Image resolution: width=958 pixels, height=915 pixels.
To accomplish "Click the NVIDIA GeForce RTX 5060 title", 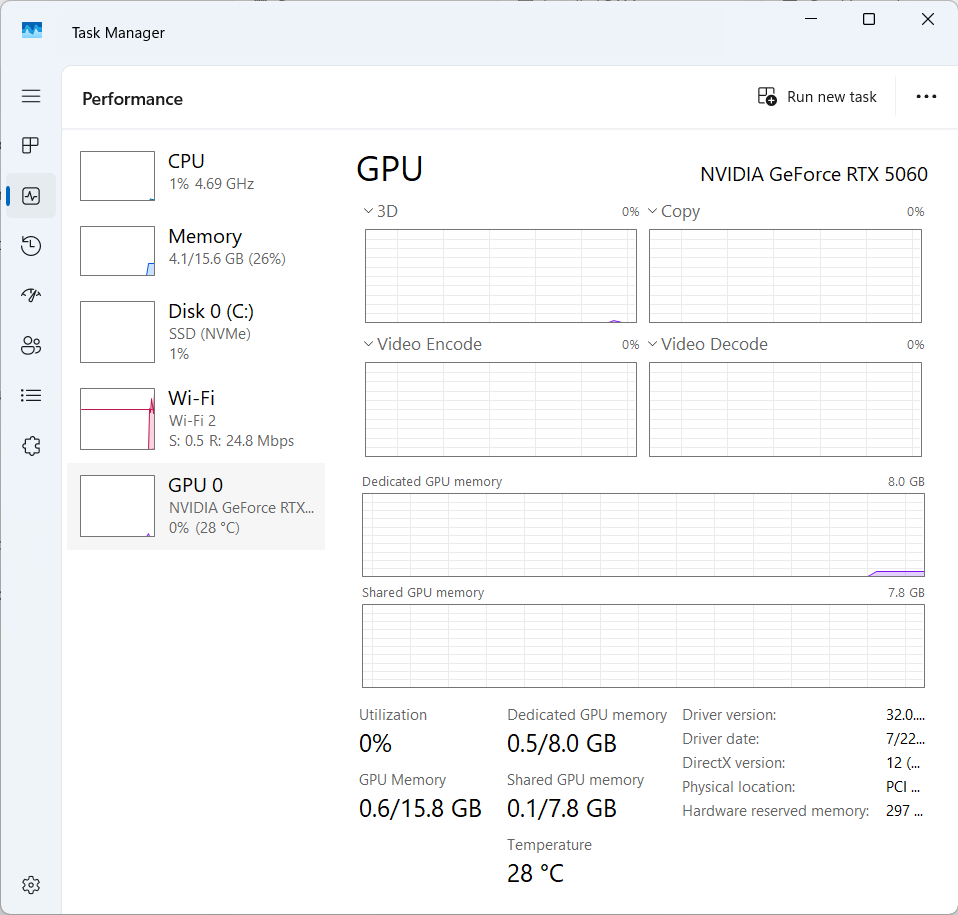I will (814, 175).
